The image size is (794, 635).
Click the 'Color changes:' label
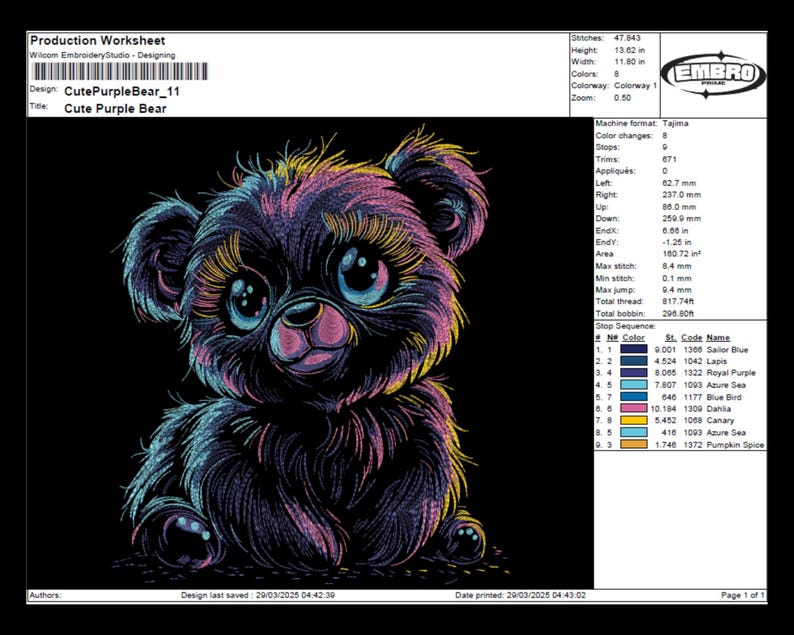tap(624, 135)
